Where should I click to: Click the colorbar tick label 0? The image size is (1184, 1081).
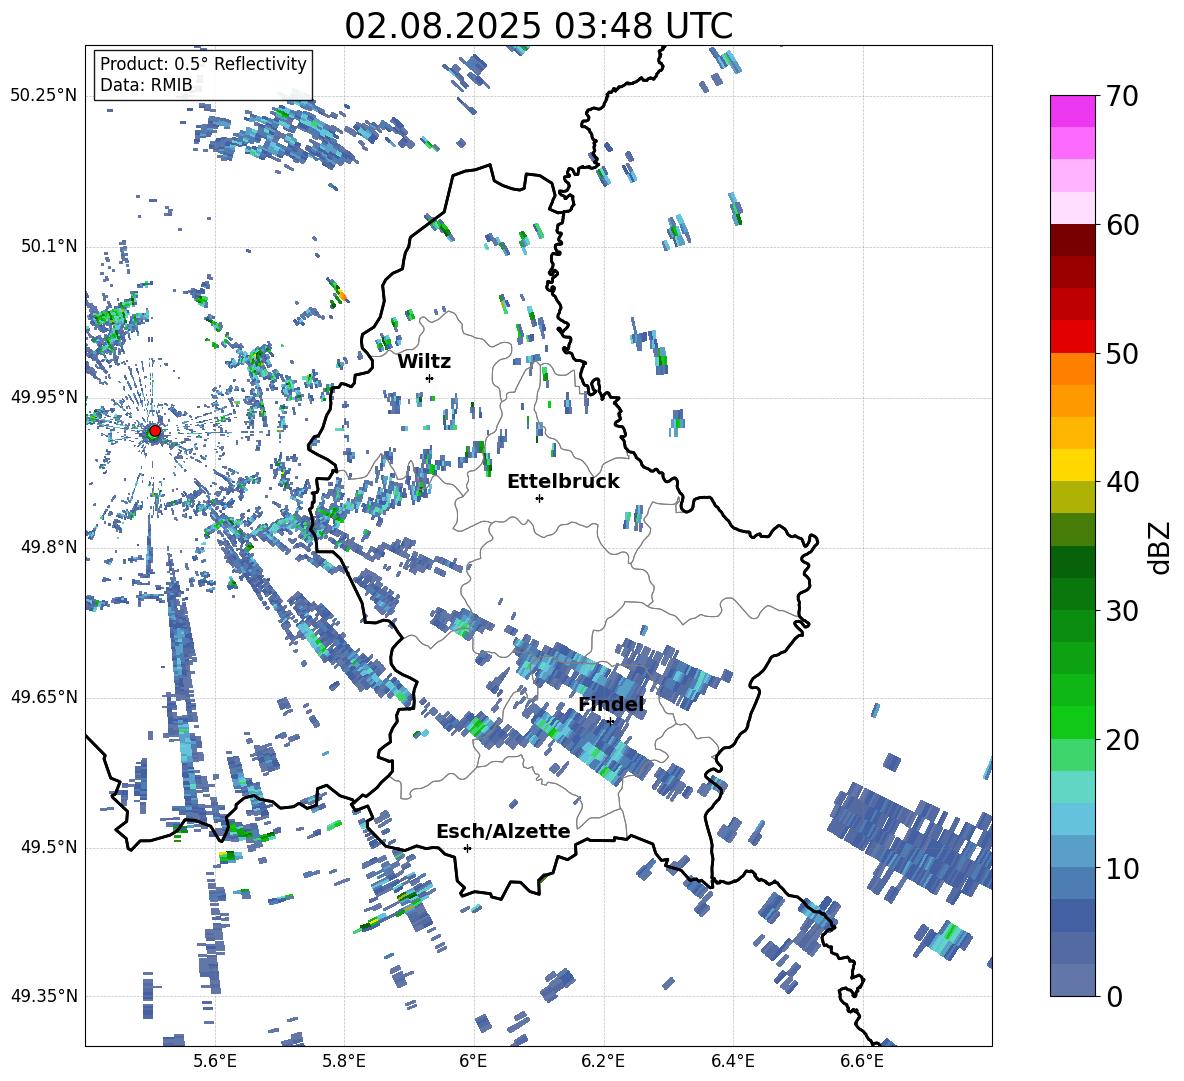tap(1114, 997)
